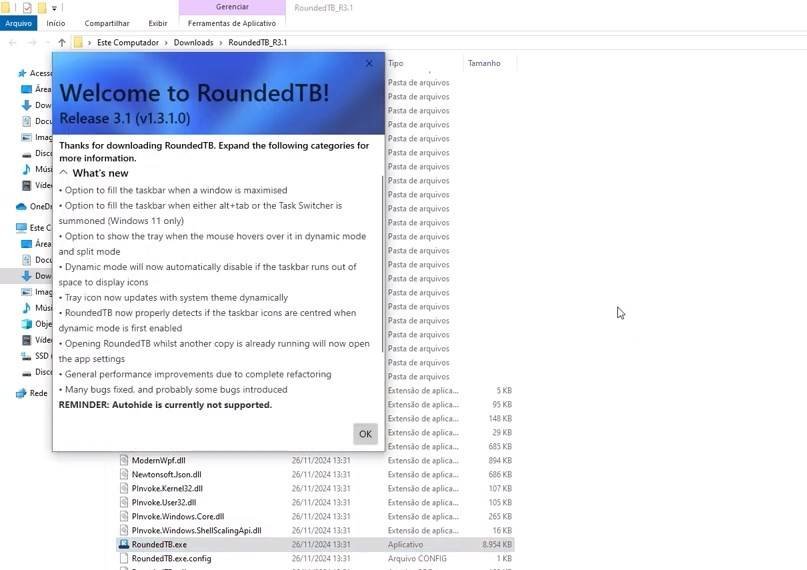This screenshot has width=807, height=570.
Task: Collapse the What's new section chevron
Action: (x=63, y=172)
